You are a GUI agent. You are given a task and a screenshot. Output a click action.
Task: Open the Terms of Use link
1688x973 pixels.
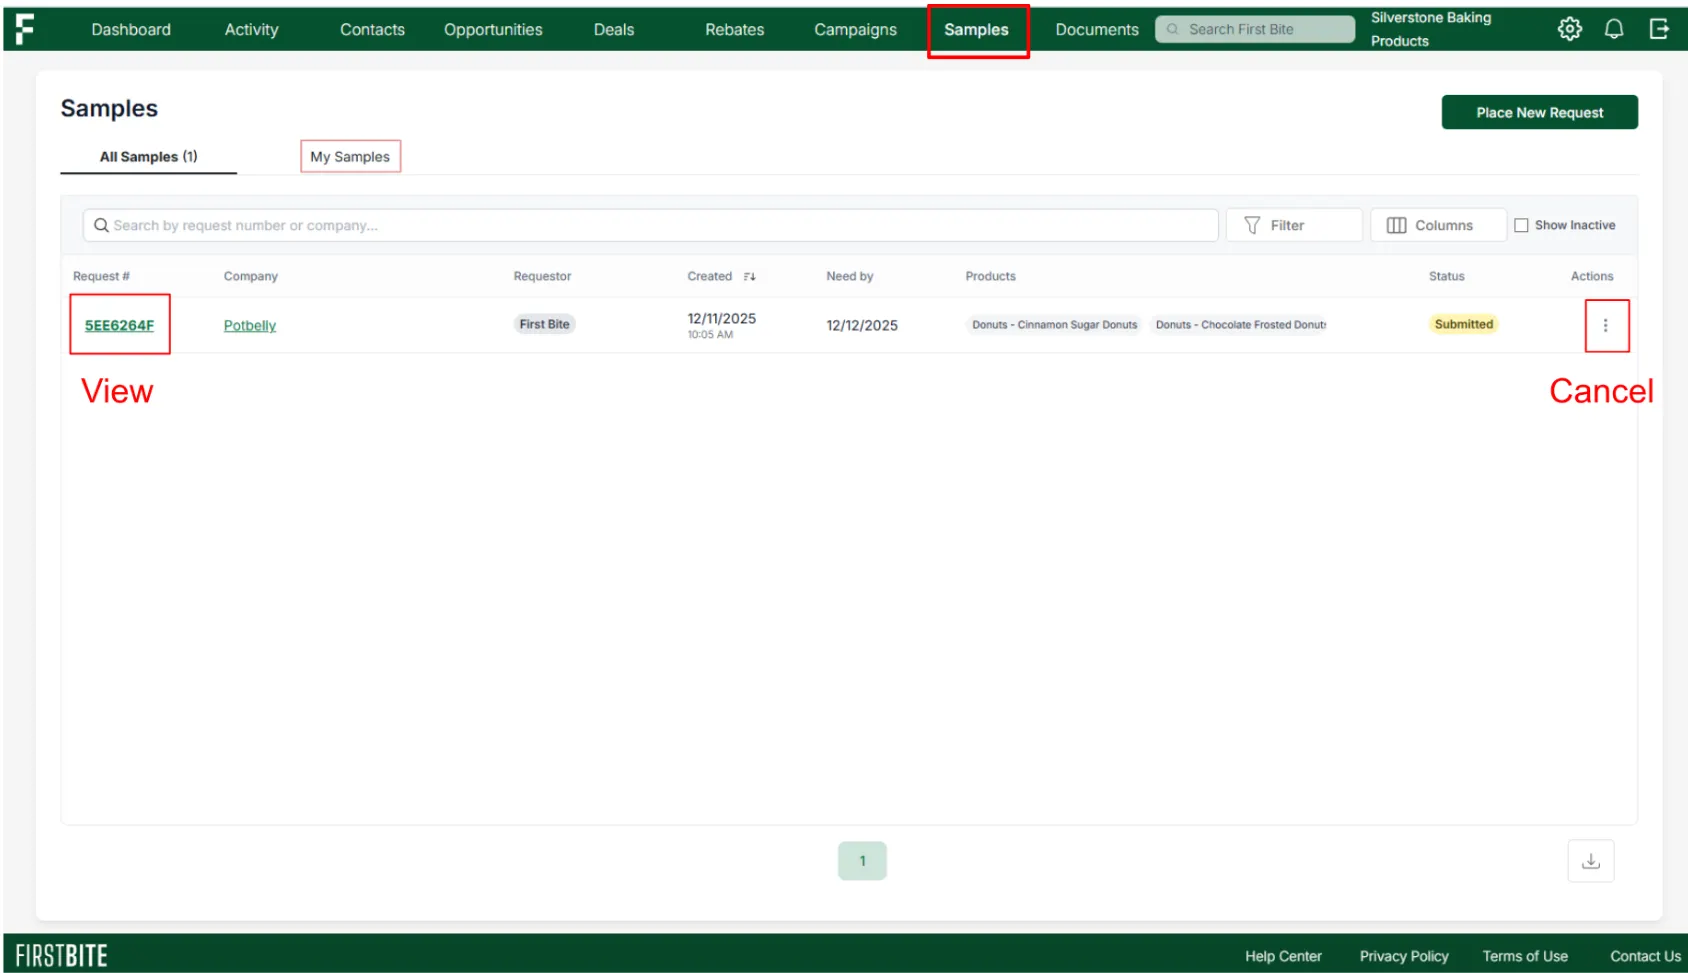pos(1525,956)
